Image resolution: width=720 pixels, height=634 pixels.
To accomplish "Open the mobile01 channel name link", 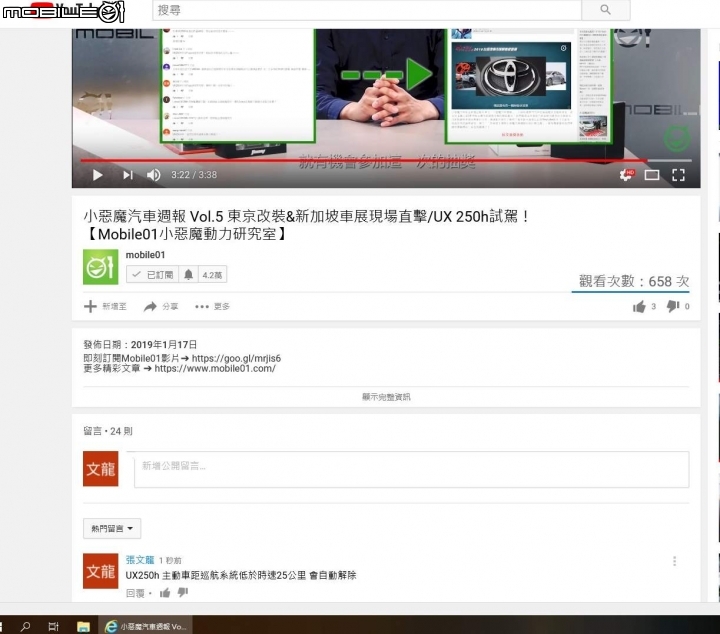I will point(145,255).
